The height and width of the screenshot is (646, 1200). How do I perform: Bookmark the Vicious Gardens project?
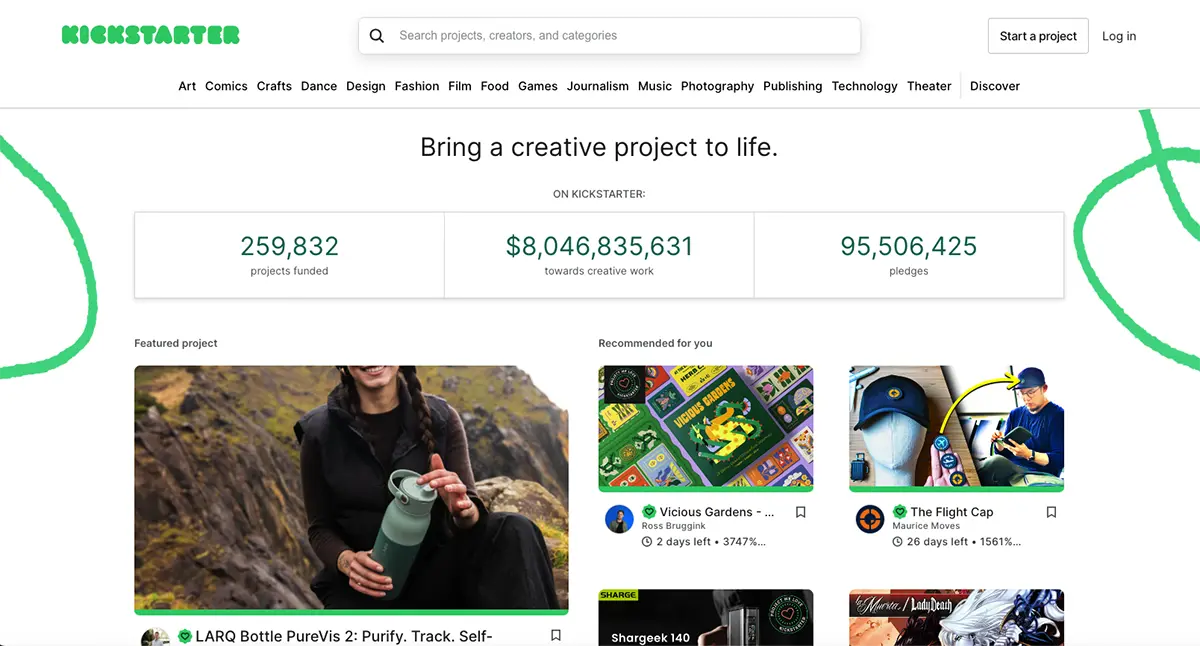tap(800, 512)
